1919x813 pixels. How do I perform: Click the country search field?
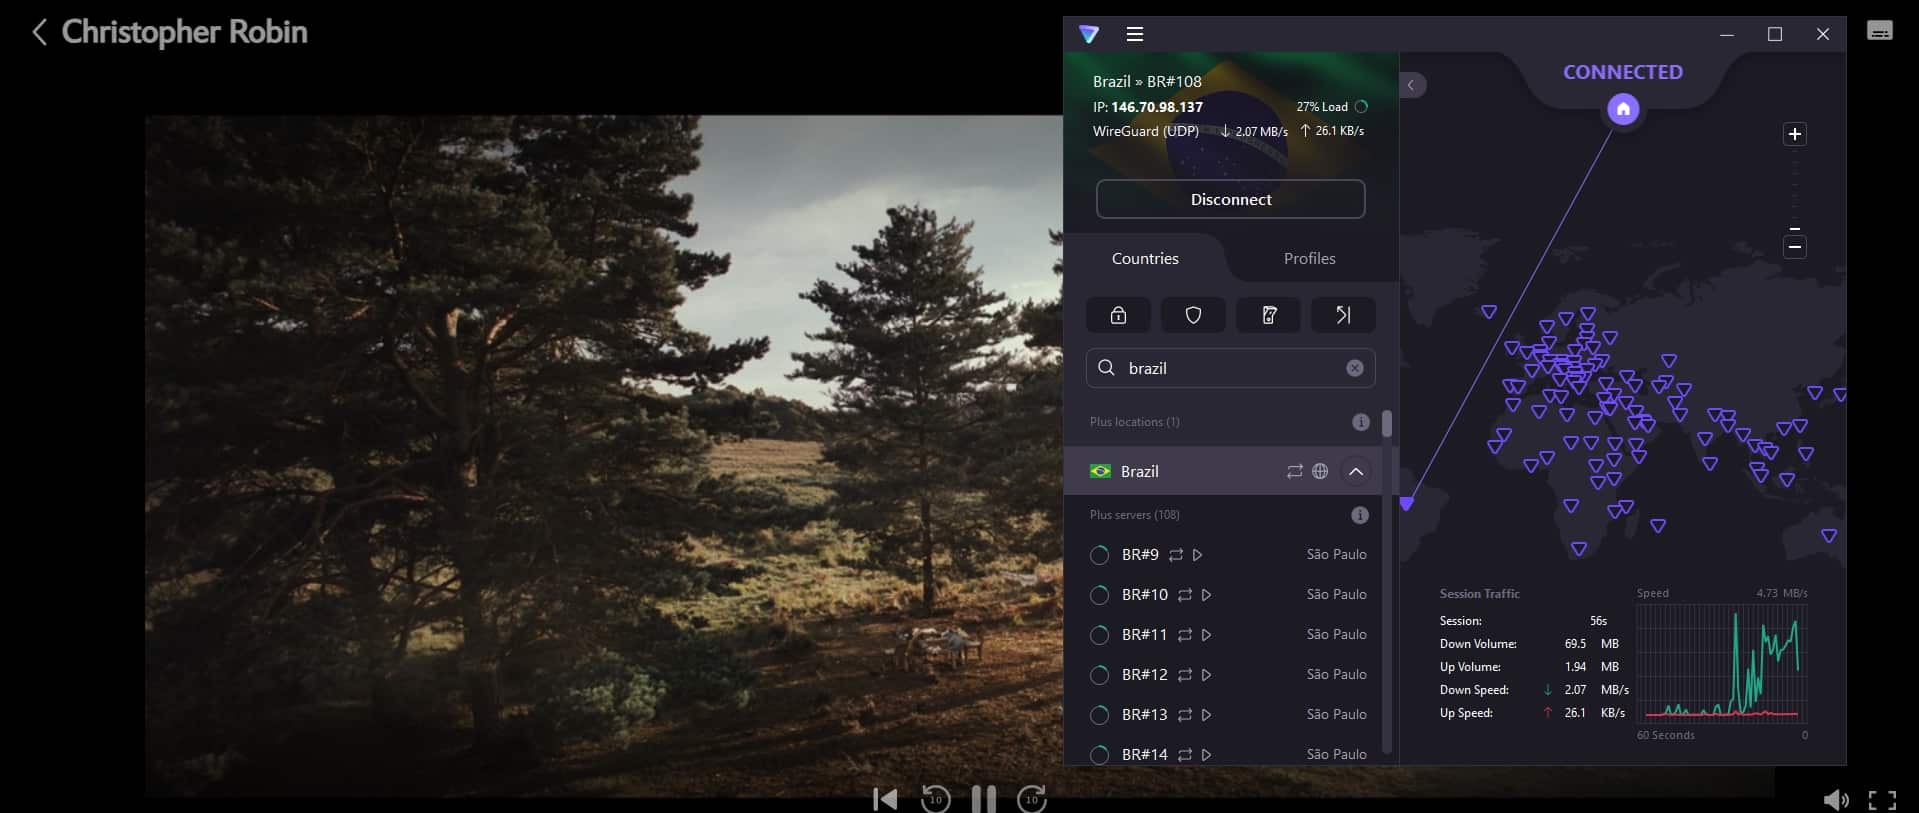click(x=1231, y=368)
